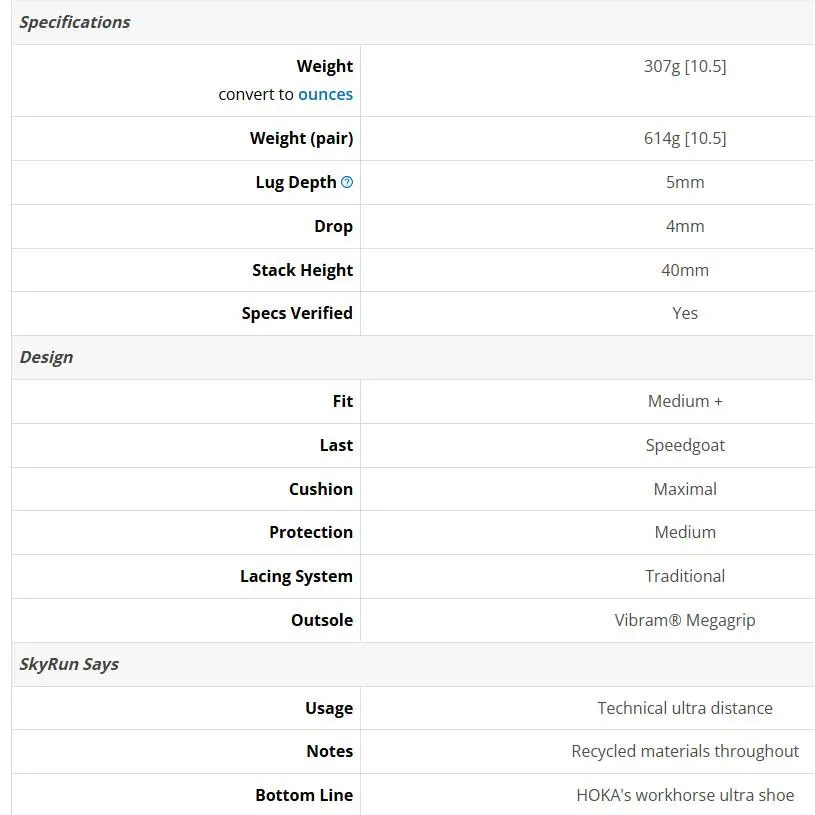Click the 40mm stack height value
The image size is (815, 815).
point(685,270)
